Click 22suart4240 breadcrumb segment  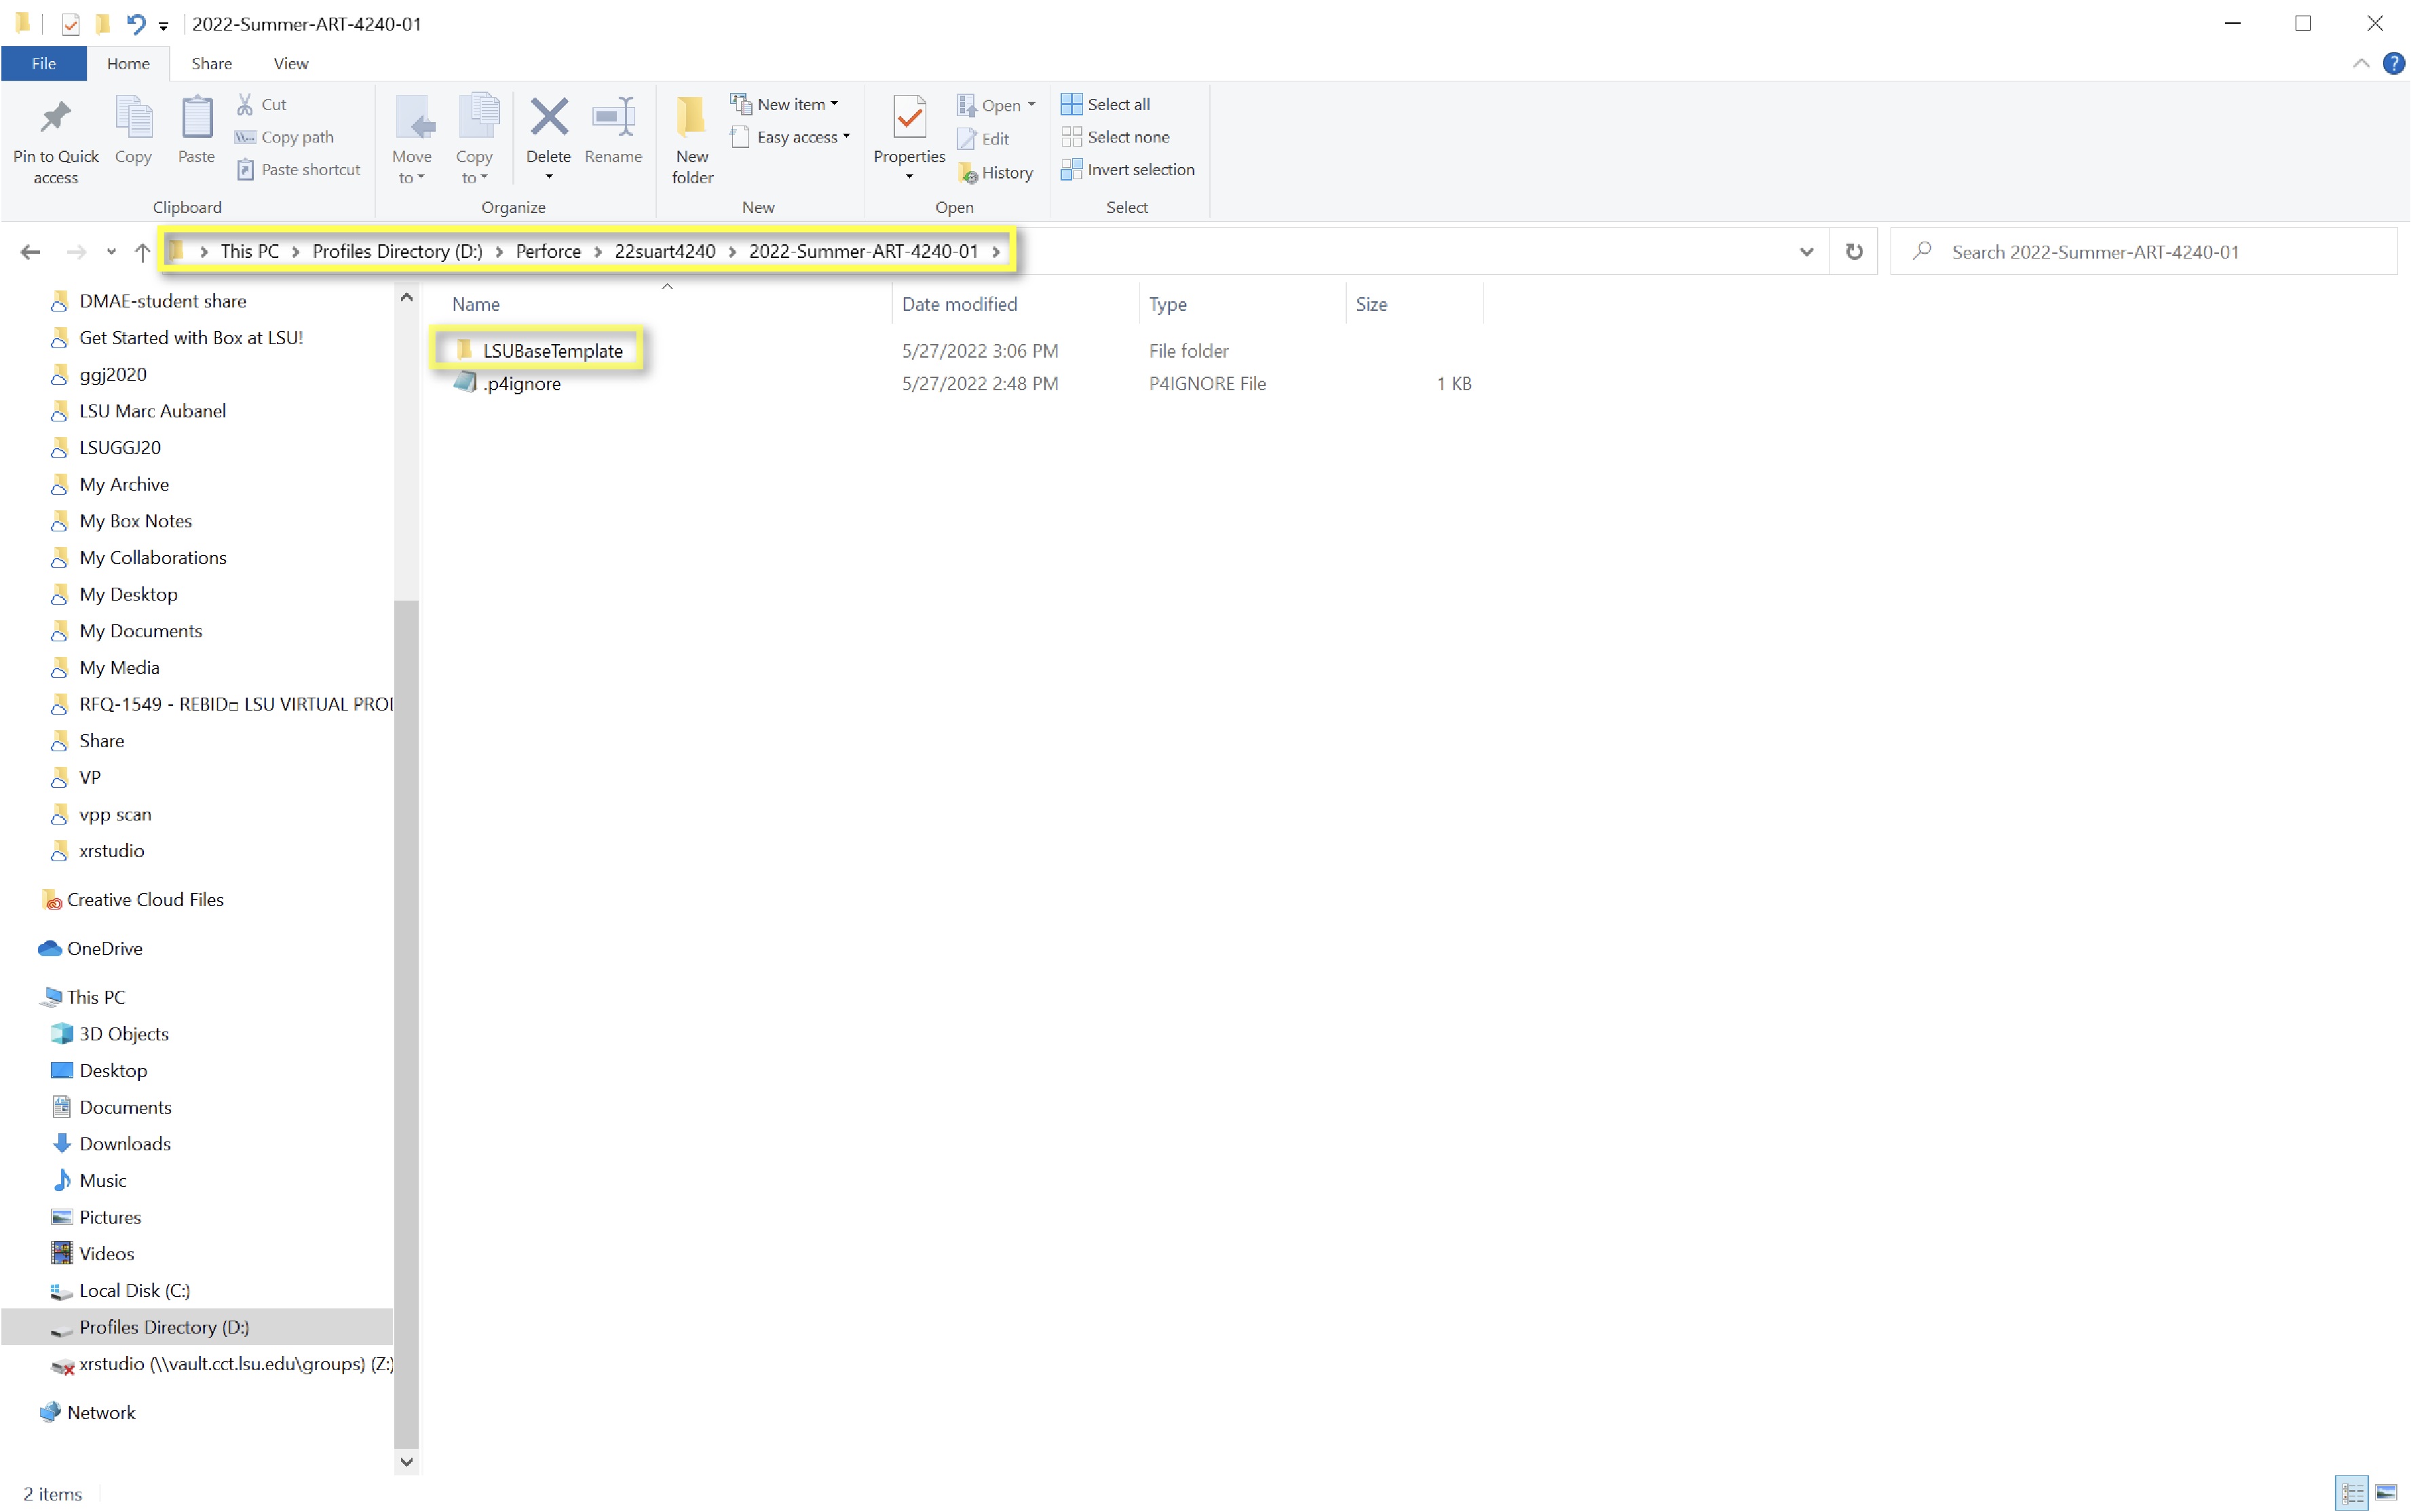665,251
